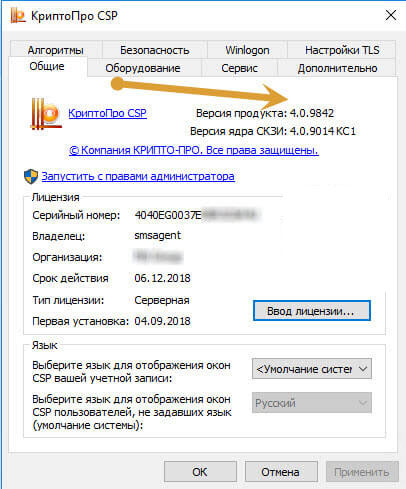Click product version 4.0.9842 text
The image size is (406, 489).
312,113
